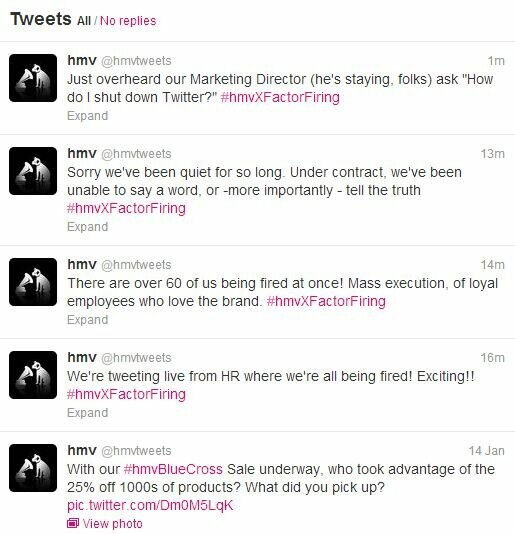
Task: Open the #hmvBlueCross hashtag link
Action: [173, 469]
